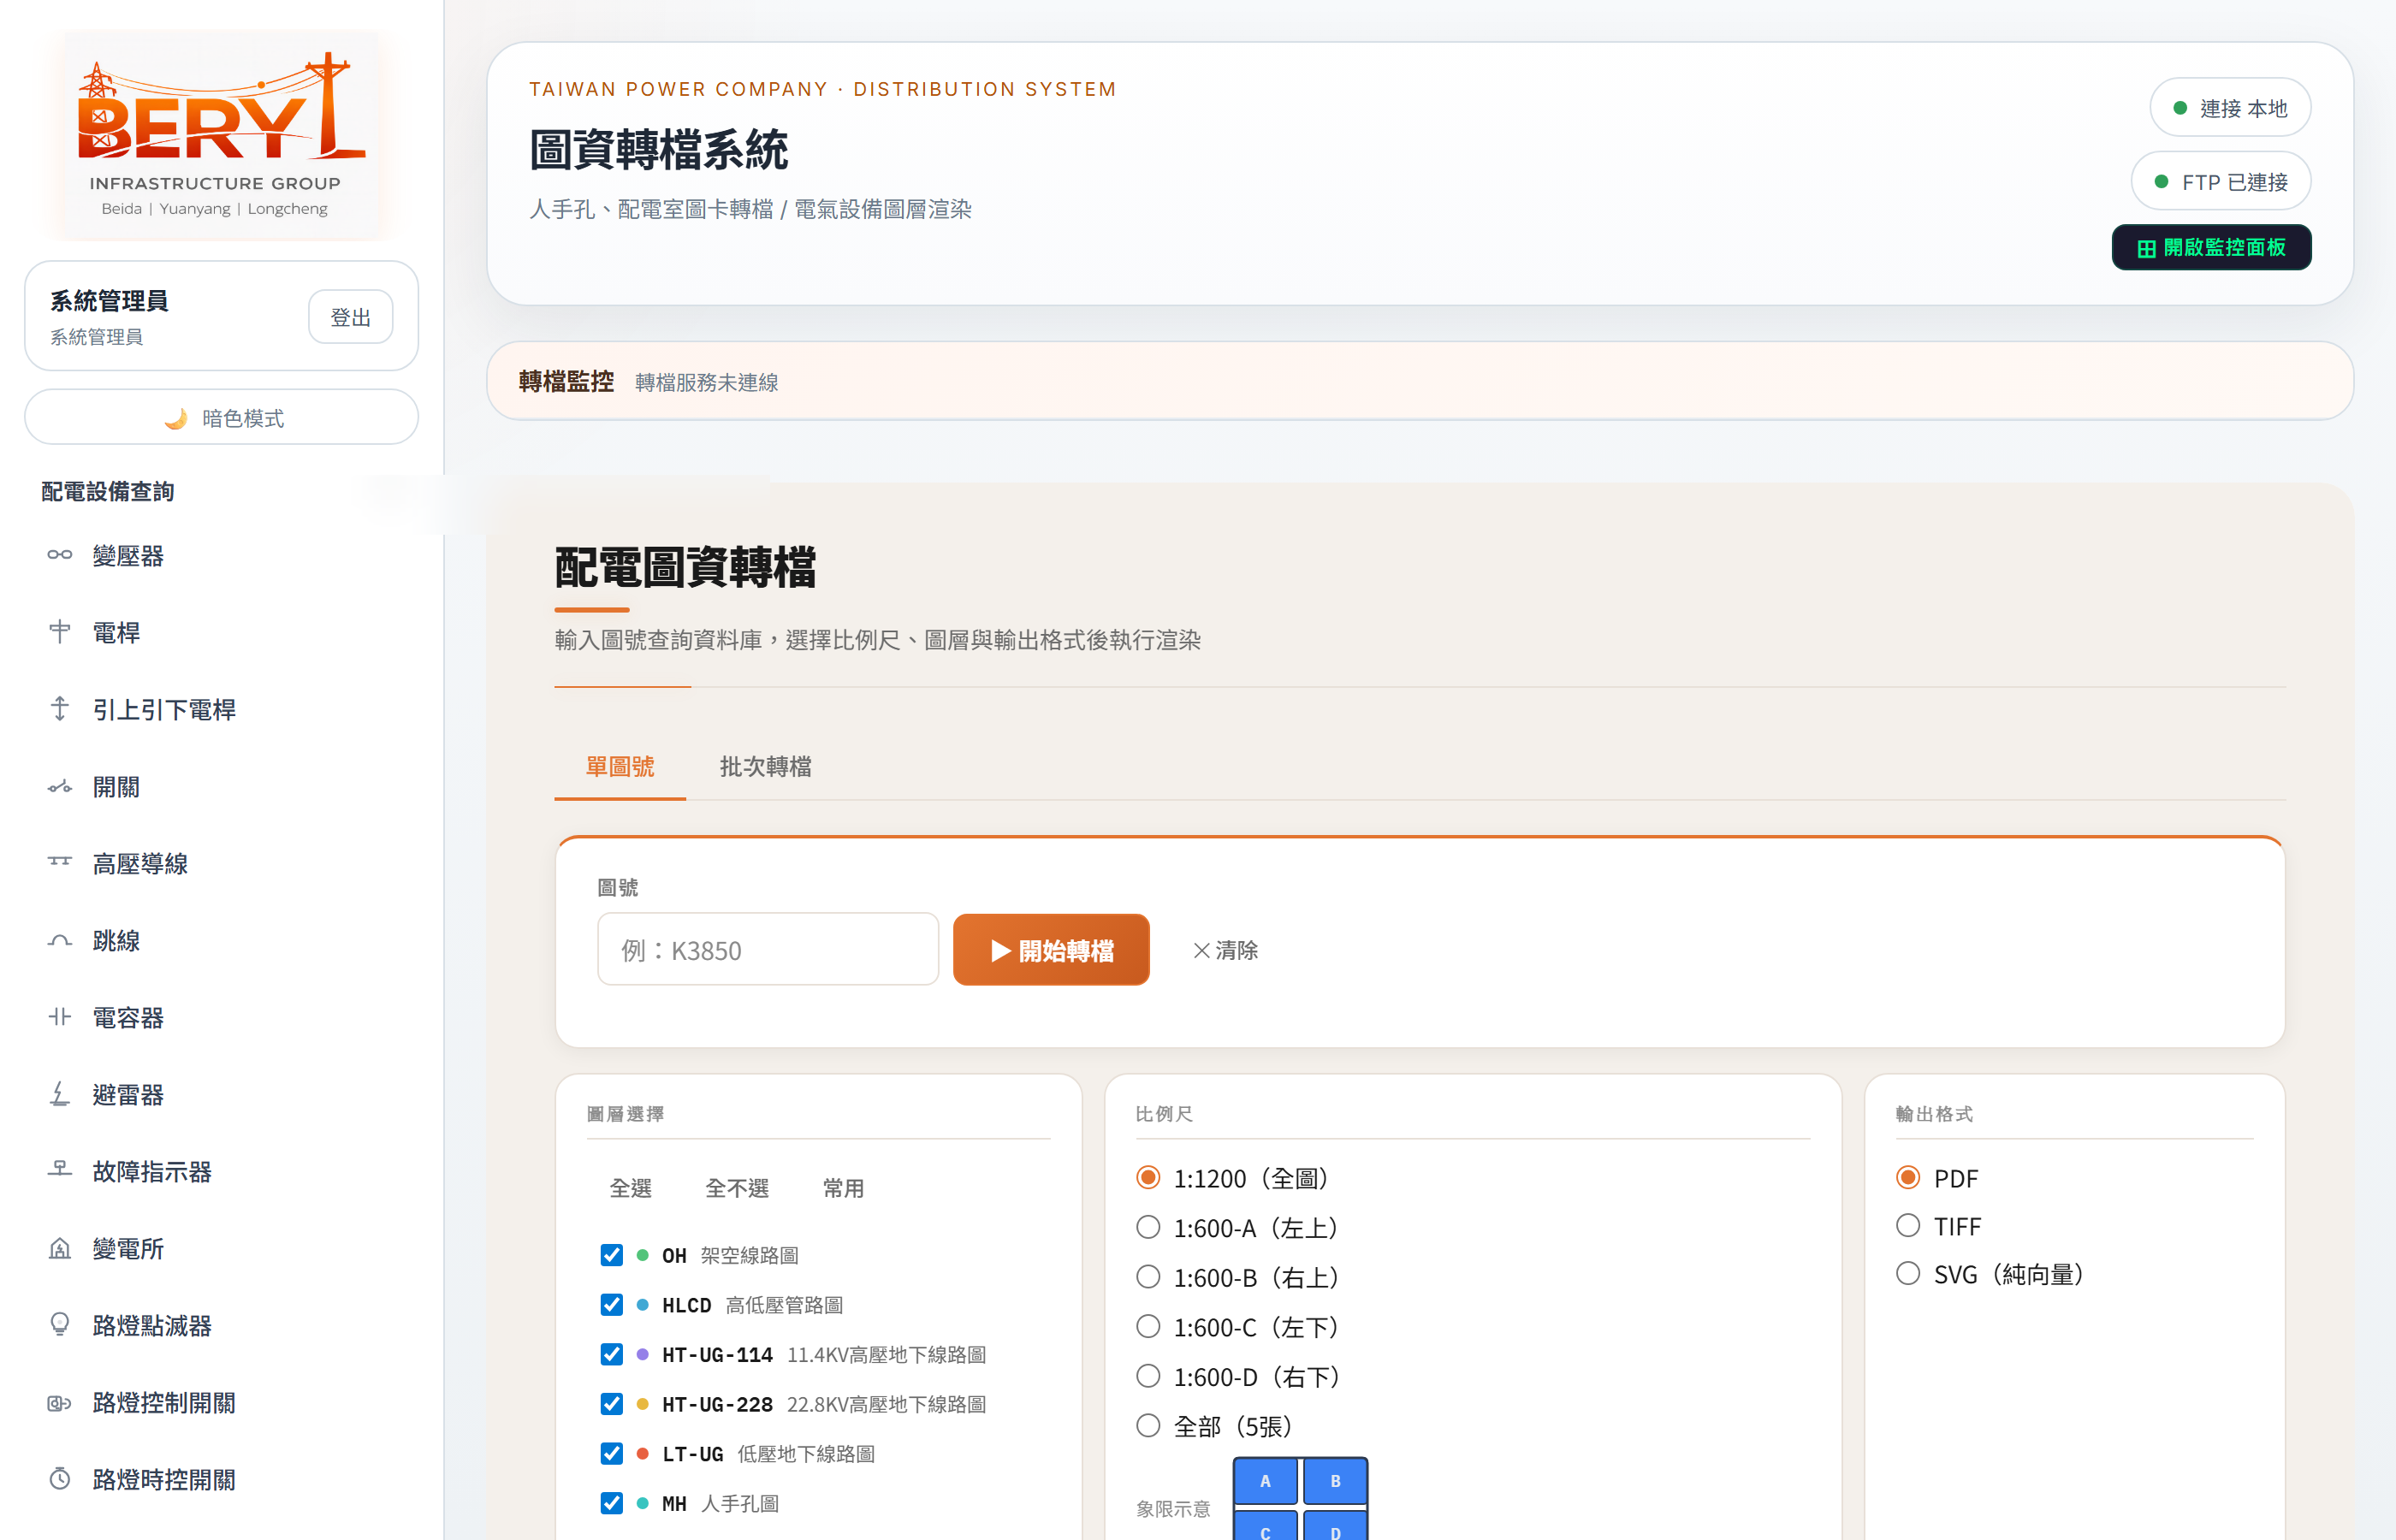The width and height of the screenshot is (2396, 1540).
Task: Click the red dot beside LT-UG
Action: tap(643, 1453)
